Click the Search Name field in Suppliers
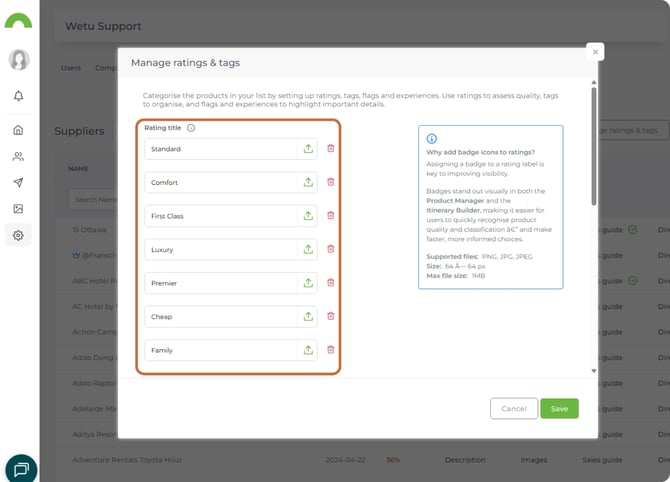This screenshot has width=670, height=482. click(94, 200)
